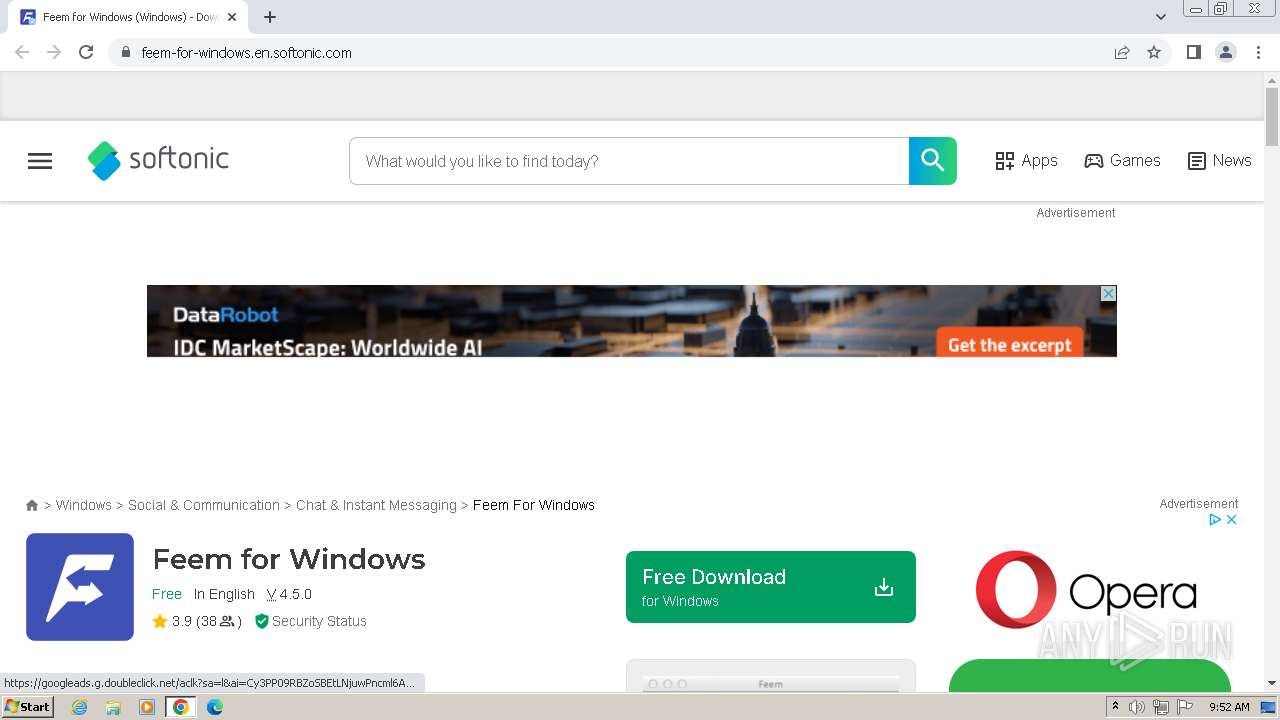The height and width of the screenshot is (720, 1280).
Task: Open a new tab
Action: 270,17
